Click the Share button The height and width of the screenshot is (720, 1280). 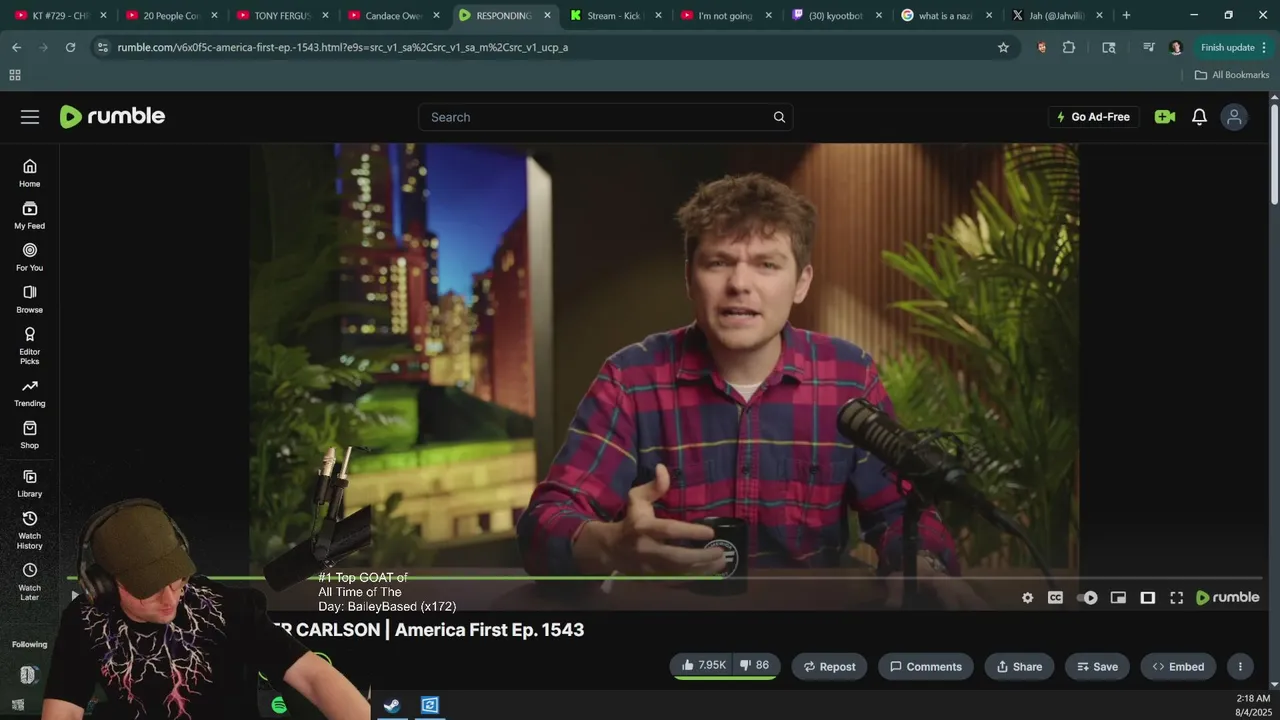[x=1019, y=667]
